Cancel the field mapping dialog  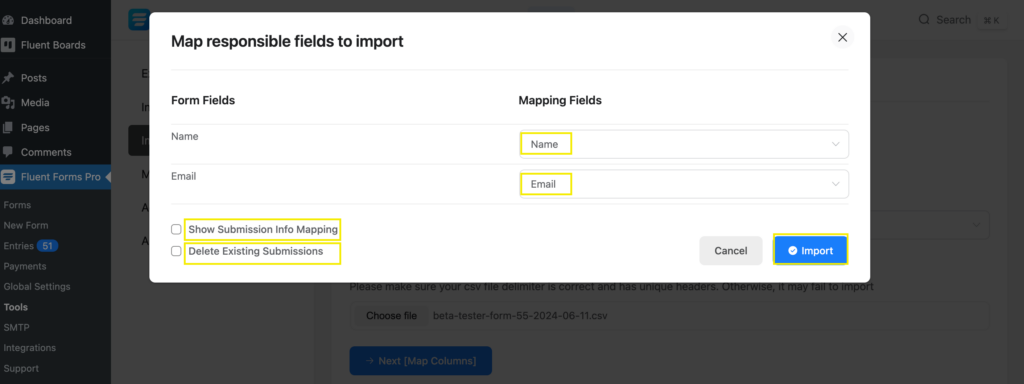pyautogui.click(x=731, y=251)
